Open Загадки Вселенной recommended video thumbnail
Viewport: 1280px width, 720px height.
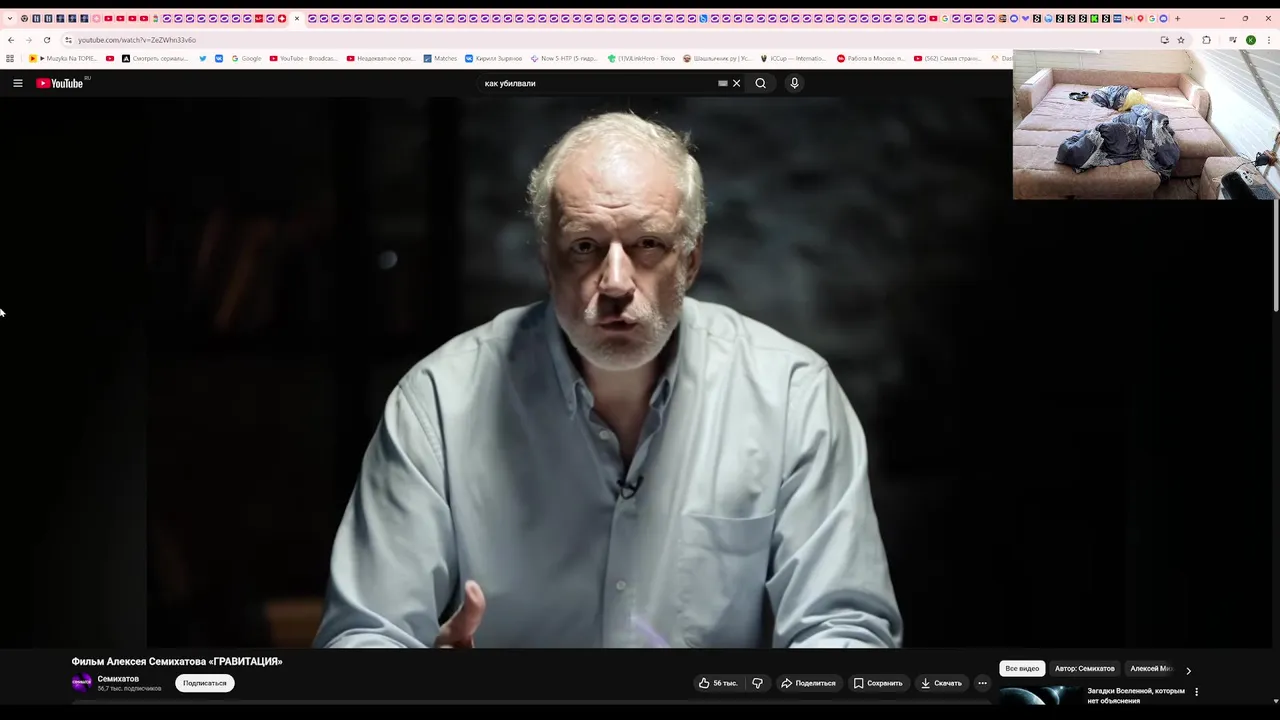tap(1040, 696)
